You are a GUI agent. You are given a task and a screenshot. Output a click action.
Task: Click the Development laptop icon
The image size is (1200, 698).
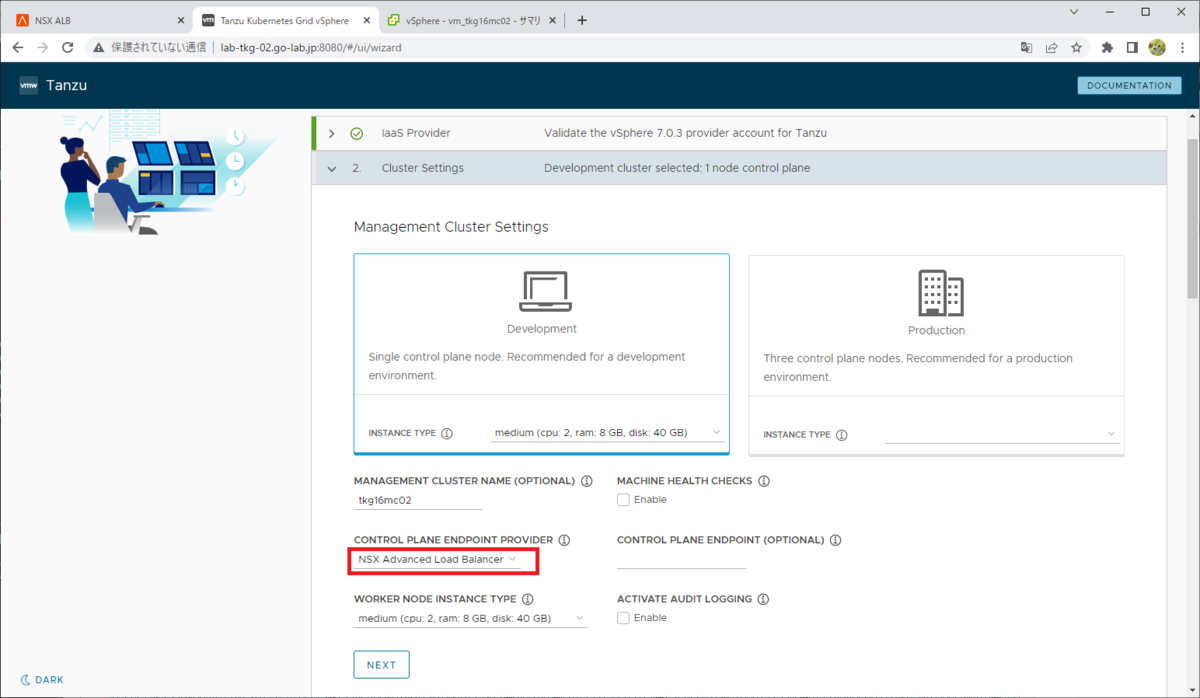545,291
